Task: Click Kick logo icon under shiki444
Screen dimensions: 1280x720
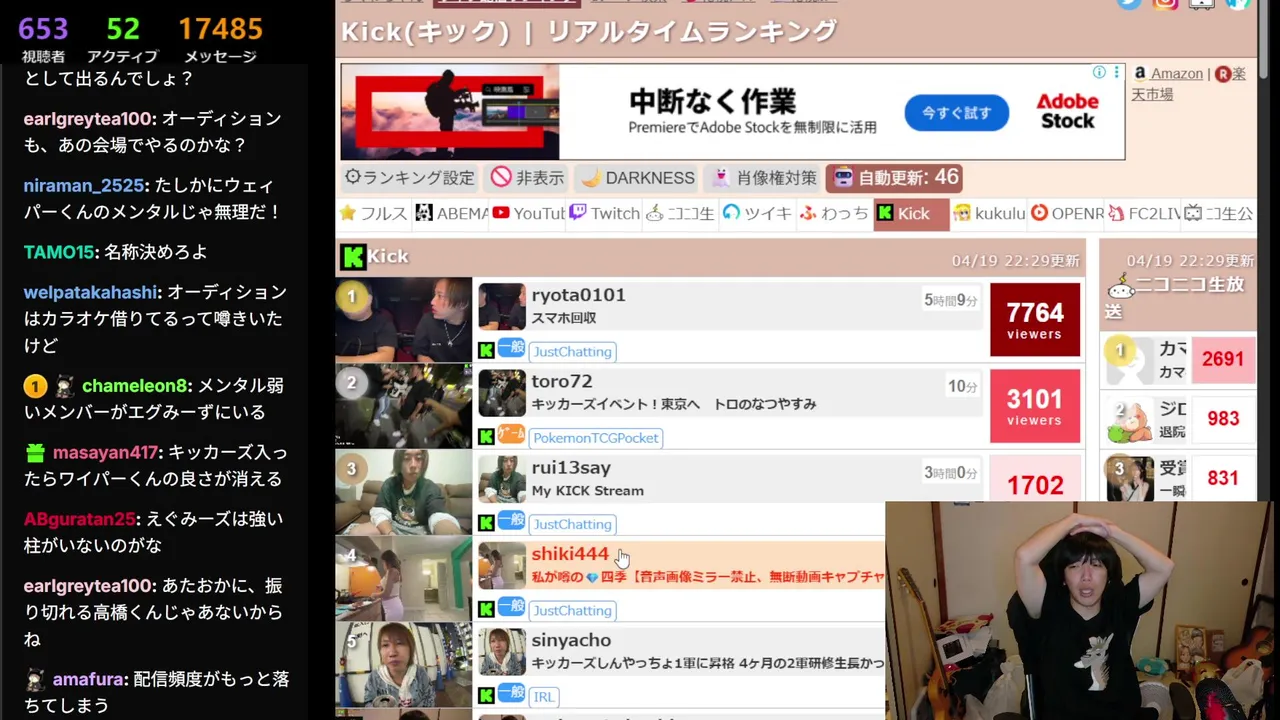Action: (x=486, y=609)
